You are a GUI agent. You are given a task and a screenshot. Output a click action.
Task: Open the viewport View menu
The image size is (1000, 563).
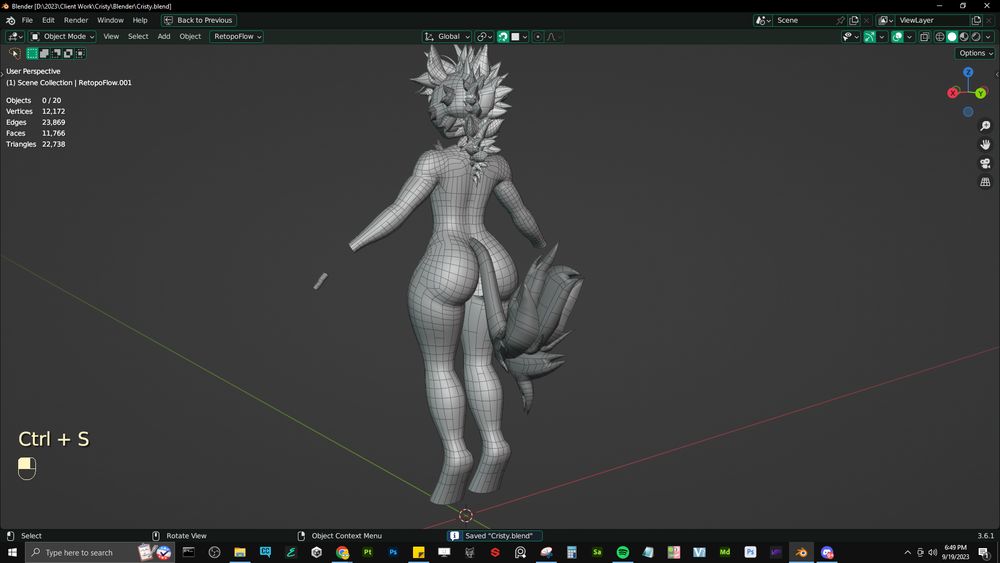click(x=111, y=37)
